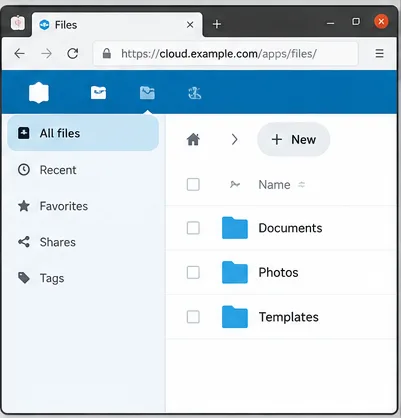Click the Favorites star icon
Image resolution: width=401 pixels, height=418 pixels.
pyautogui.click(x=24, y=206)
